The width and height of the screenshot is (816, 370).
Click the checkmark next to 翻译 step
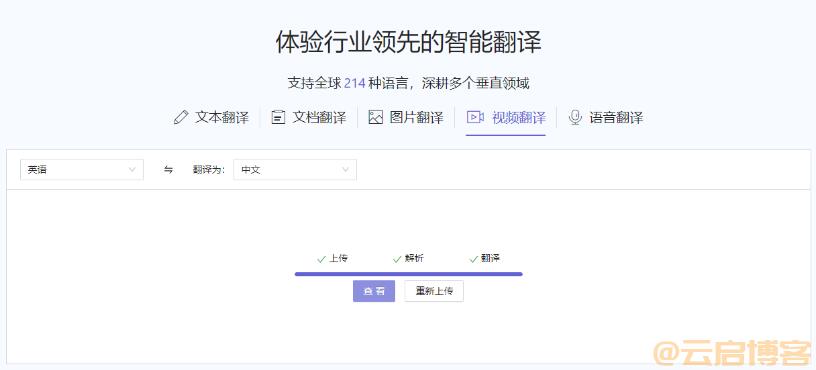pos(473,259)
